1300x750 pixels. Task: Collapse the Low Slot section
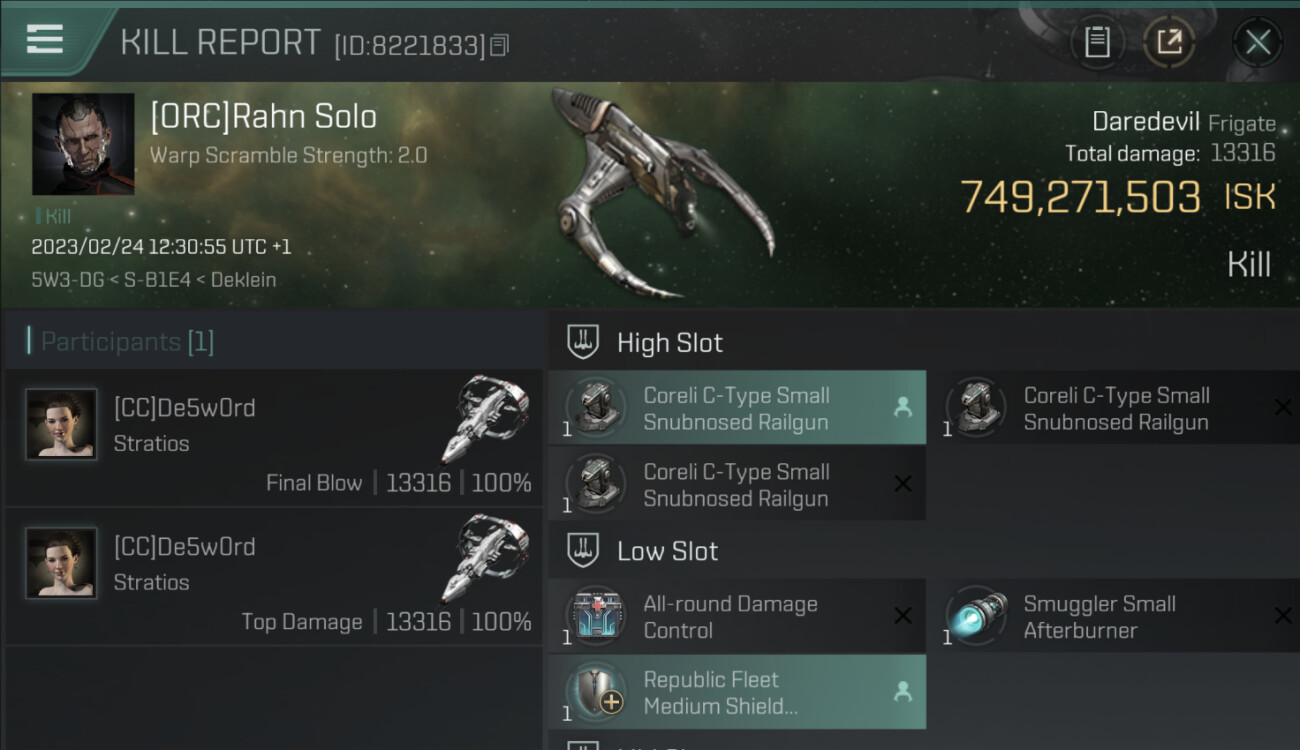(583, 551)
